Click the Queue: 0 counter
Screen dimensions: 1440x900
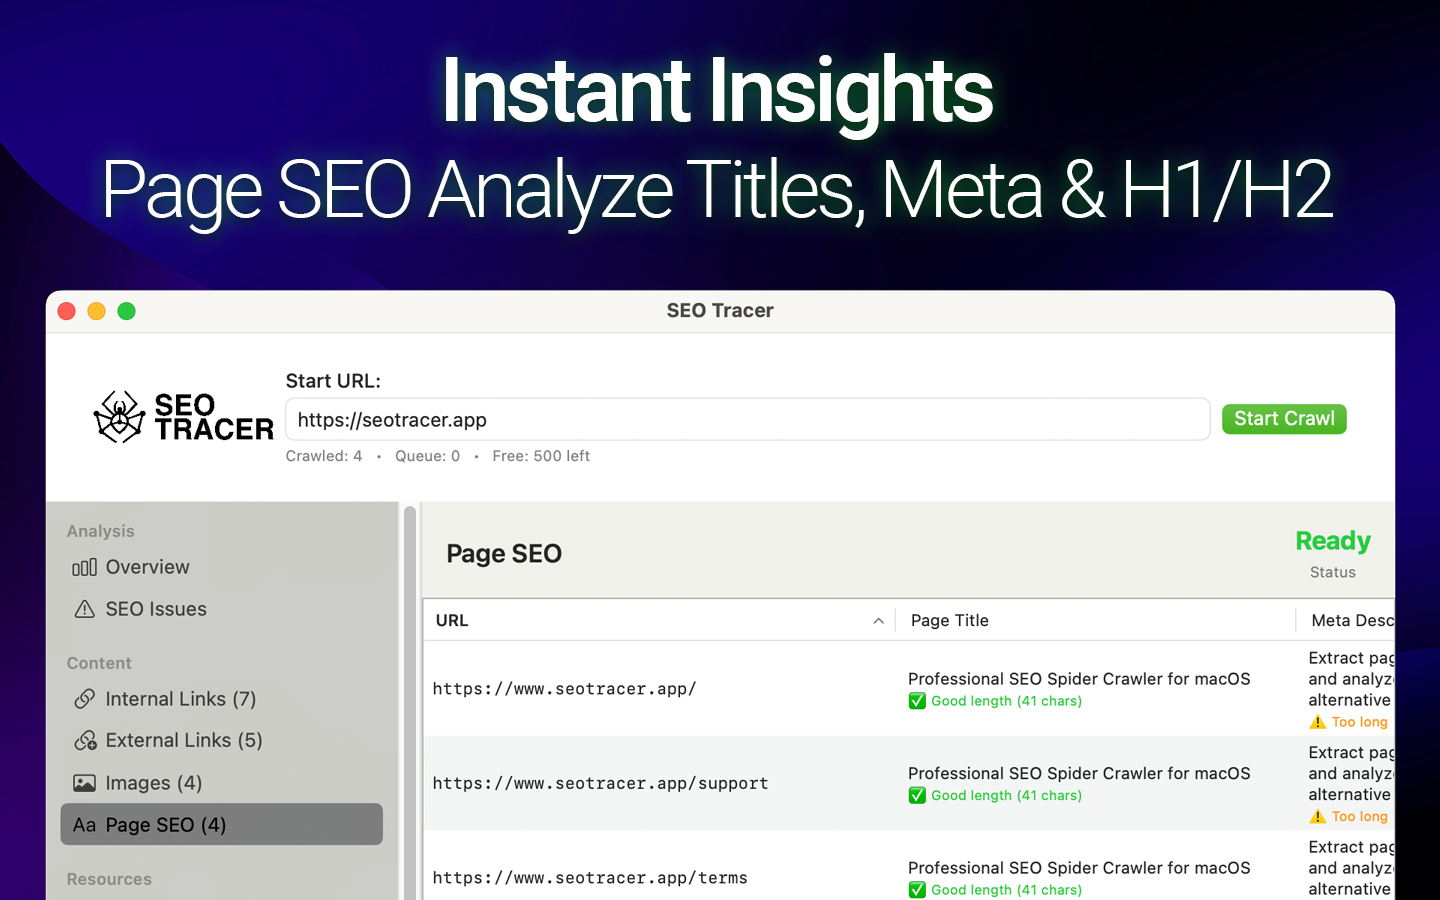pyautogui.click(x=427, y=456)
